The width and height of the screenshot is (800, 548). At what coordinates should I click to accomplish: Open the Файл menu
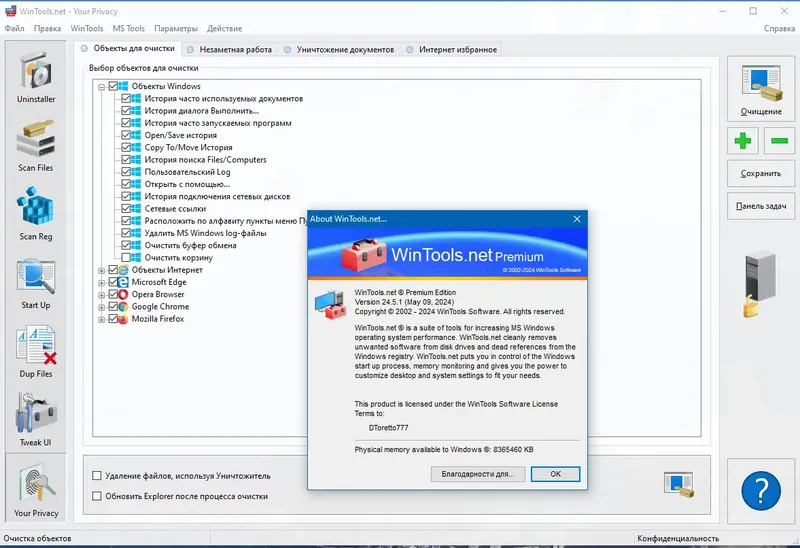click(x=14, y=29)
